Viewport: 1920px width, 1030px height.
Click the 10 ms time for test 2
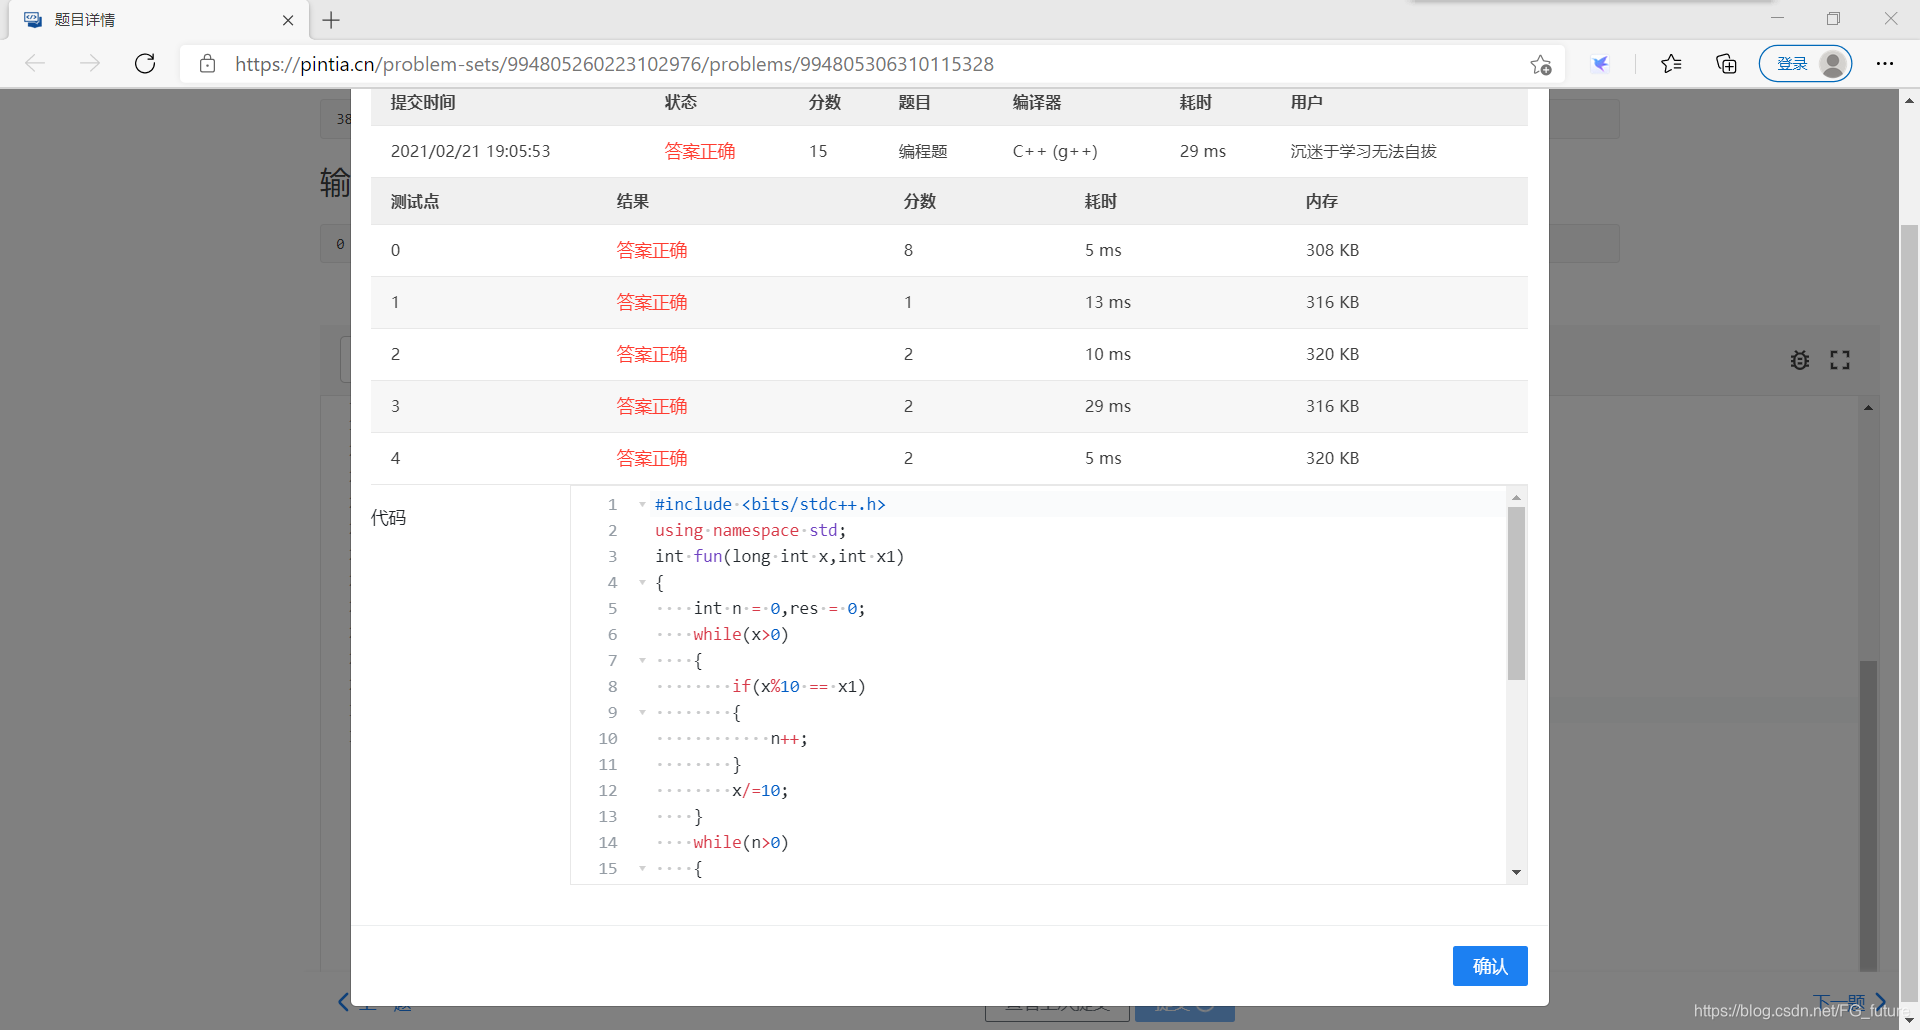(x=1108, y=354)
